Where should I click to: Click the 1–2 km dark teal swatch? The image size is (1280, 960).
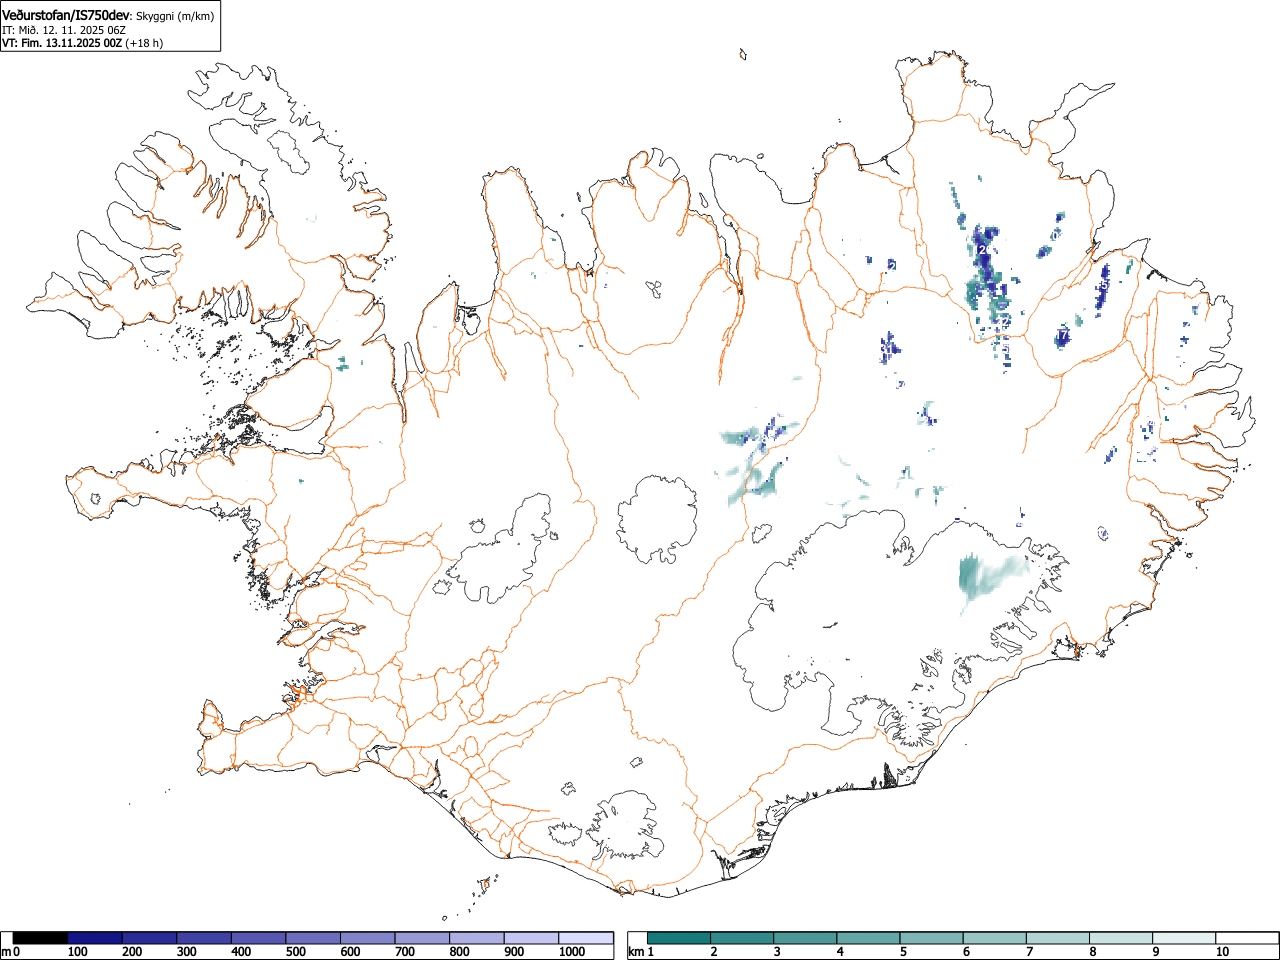[x=679, y=938]
